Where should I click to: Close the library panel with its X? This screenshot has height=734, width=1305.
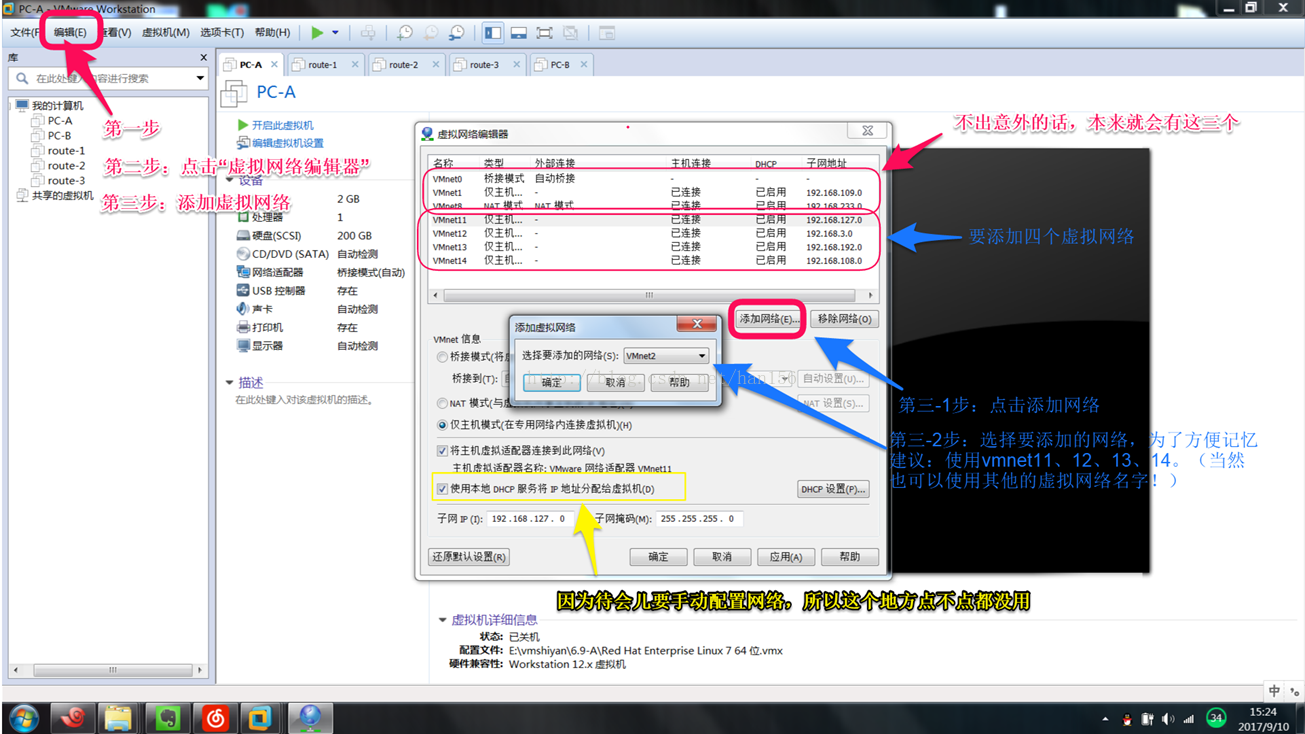tap(204, 58)
